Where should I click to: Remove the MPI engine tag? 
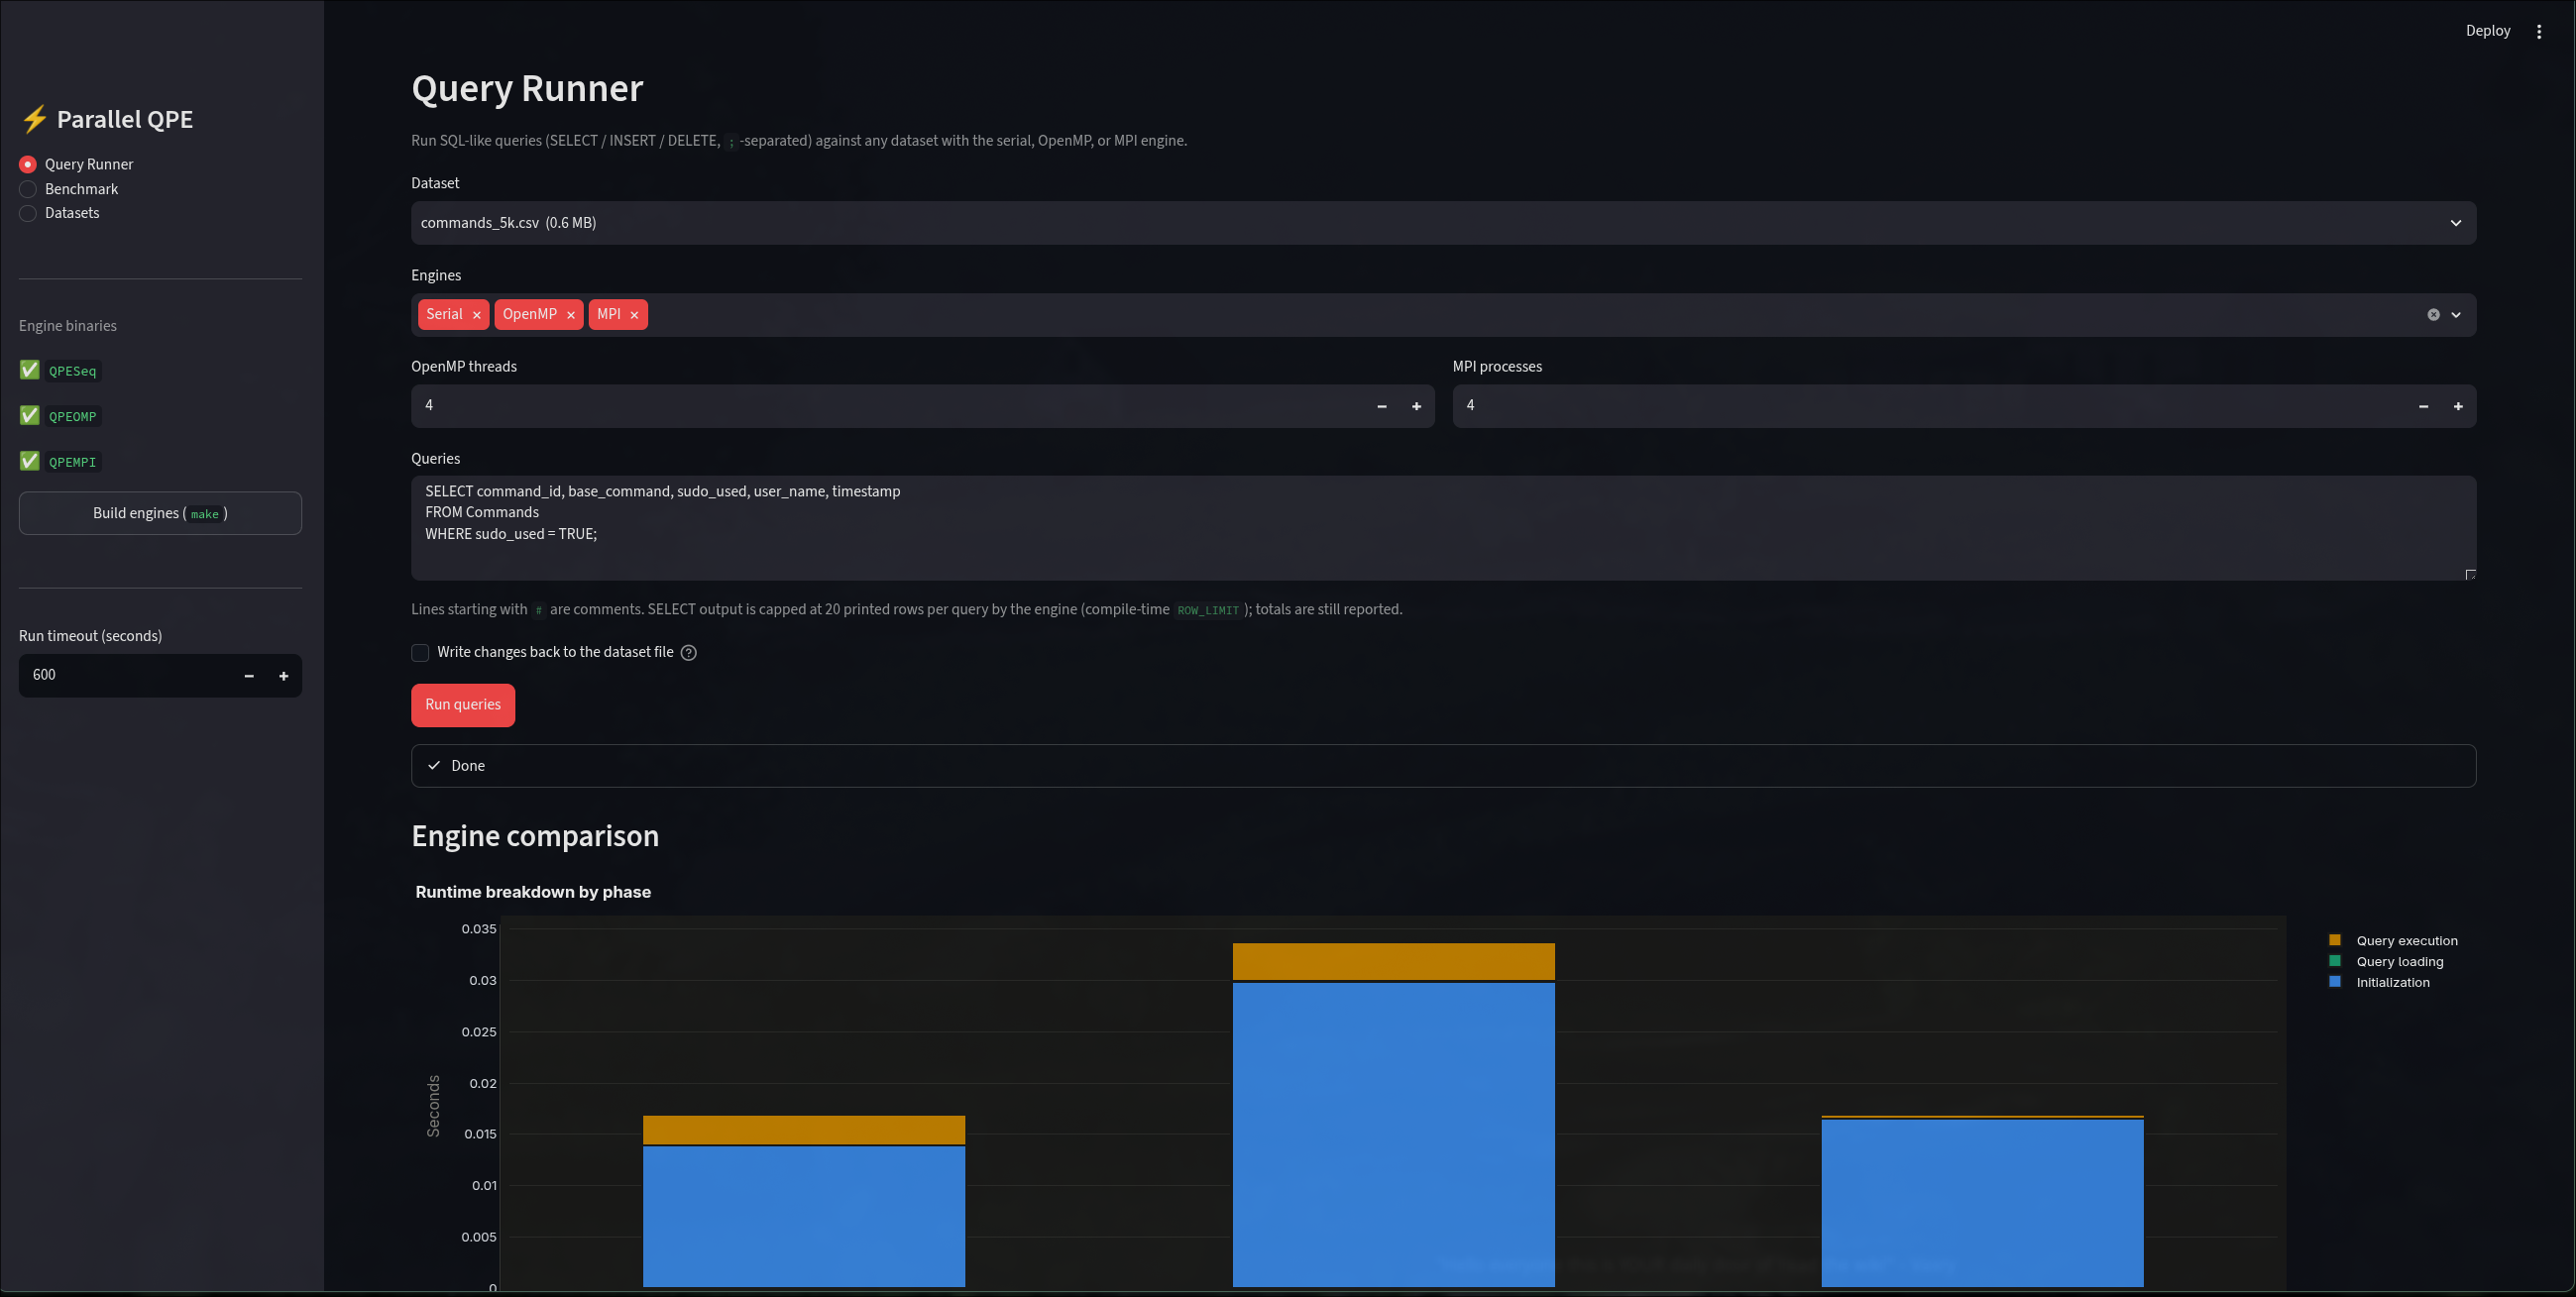point(634,315)
